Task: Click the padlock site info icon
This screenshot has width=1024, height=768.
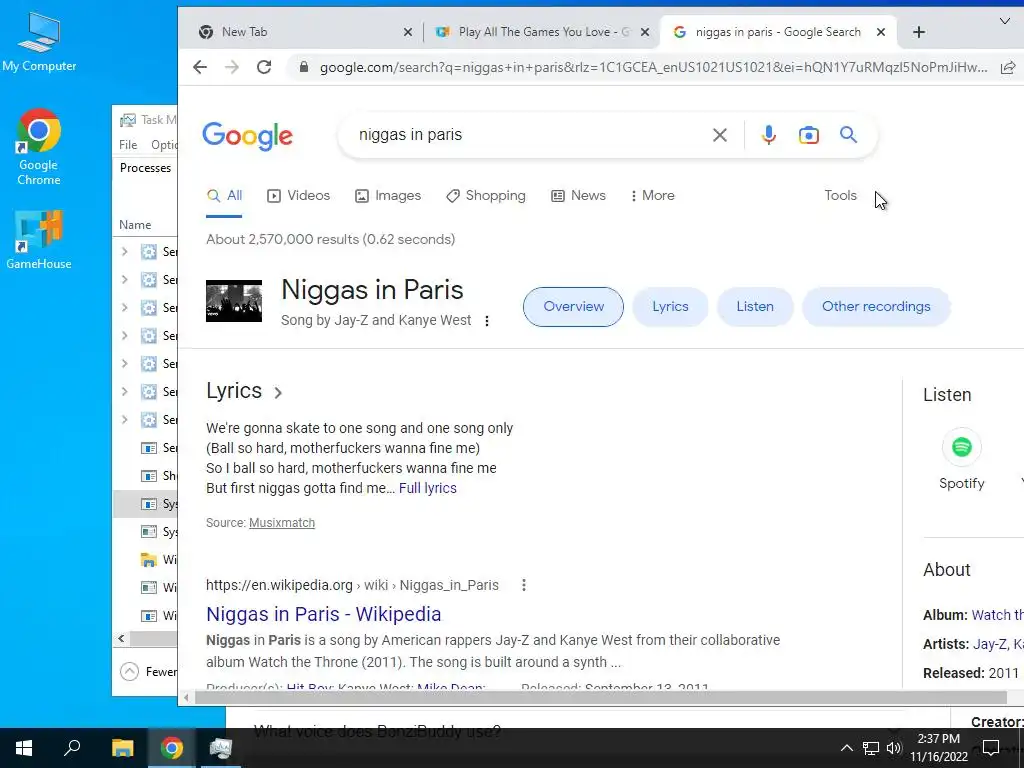Action: [303, 67]
